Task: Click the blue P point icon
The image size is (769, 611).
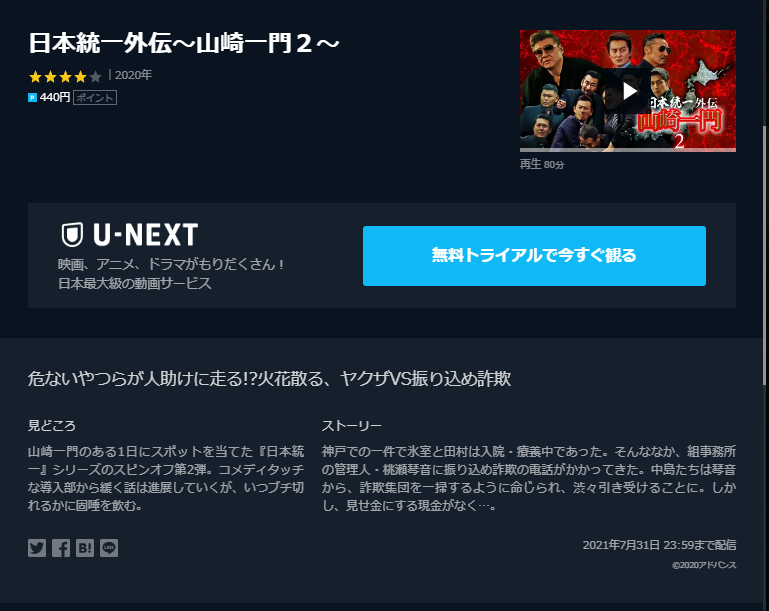Action: pos(32,98)
